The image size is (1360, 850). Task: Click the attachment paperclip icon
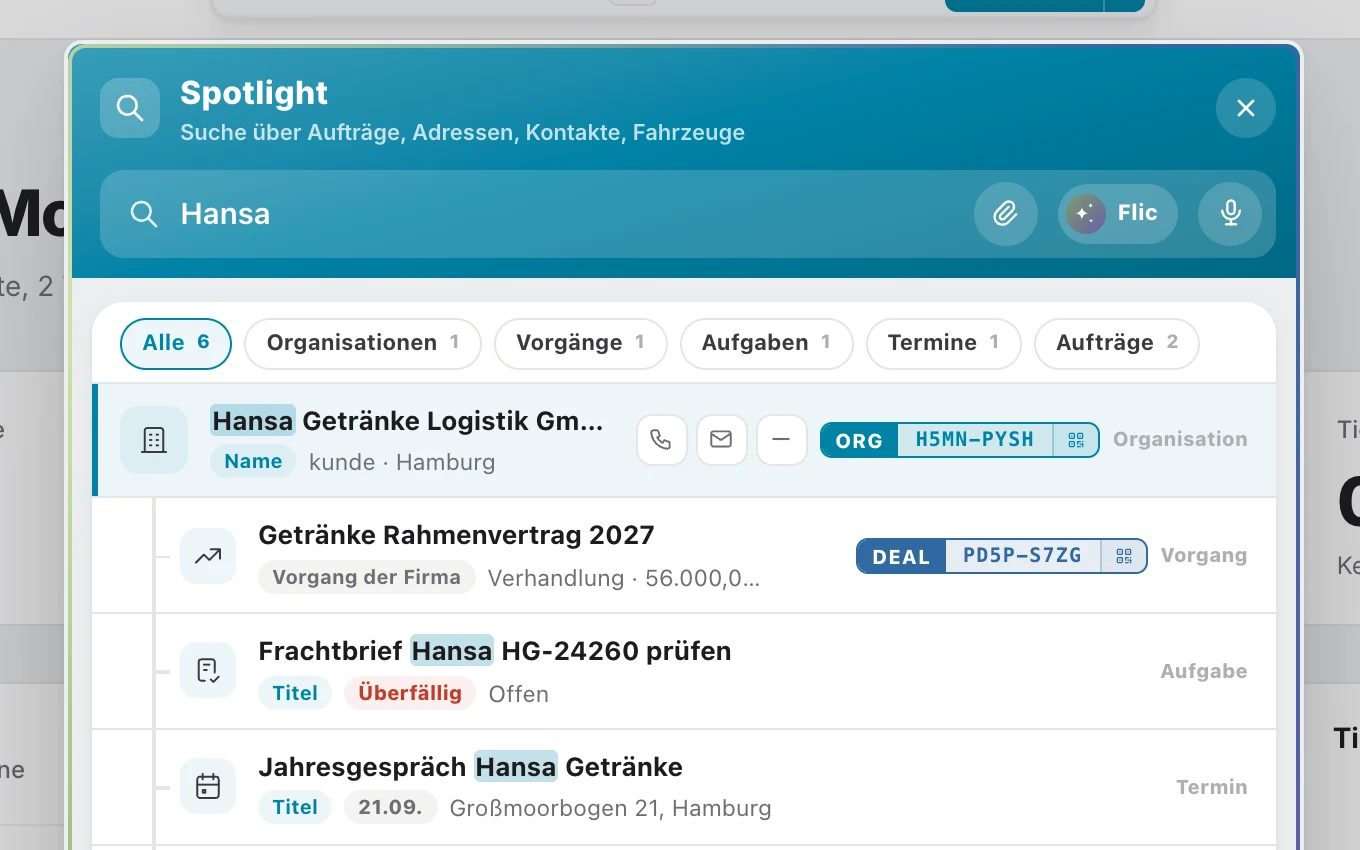tap(1005, 213)
